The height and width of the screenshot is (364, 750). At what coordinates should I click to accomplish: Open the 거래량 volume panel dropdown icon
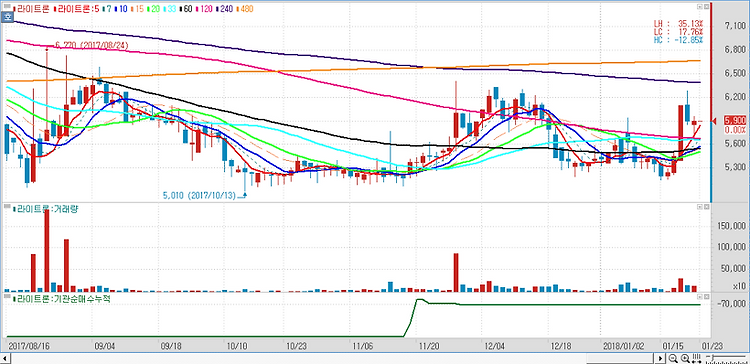pos(699,207)
